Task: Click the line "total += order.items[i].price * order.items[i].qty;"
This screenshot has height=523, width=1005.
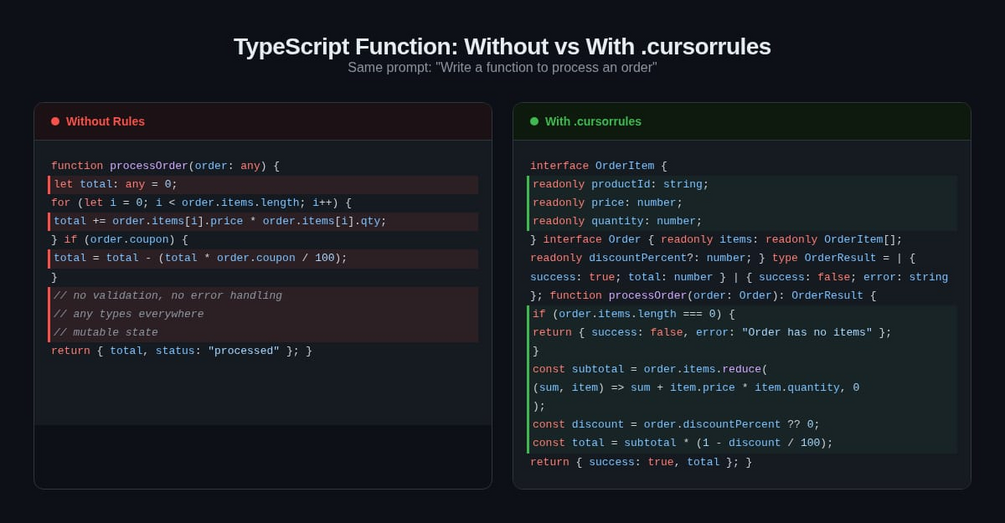Action: click(x=263, y=221)
